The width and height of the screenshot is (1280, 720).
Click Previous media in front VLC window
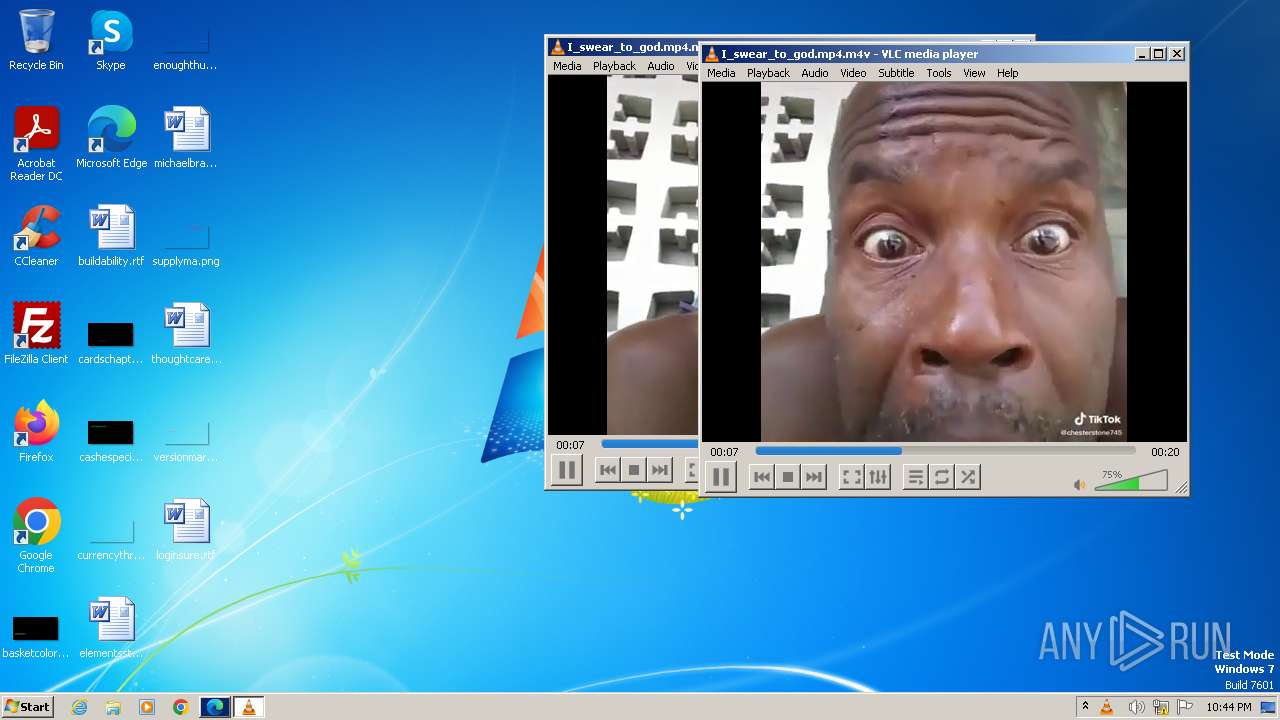[762, 477]
